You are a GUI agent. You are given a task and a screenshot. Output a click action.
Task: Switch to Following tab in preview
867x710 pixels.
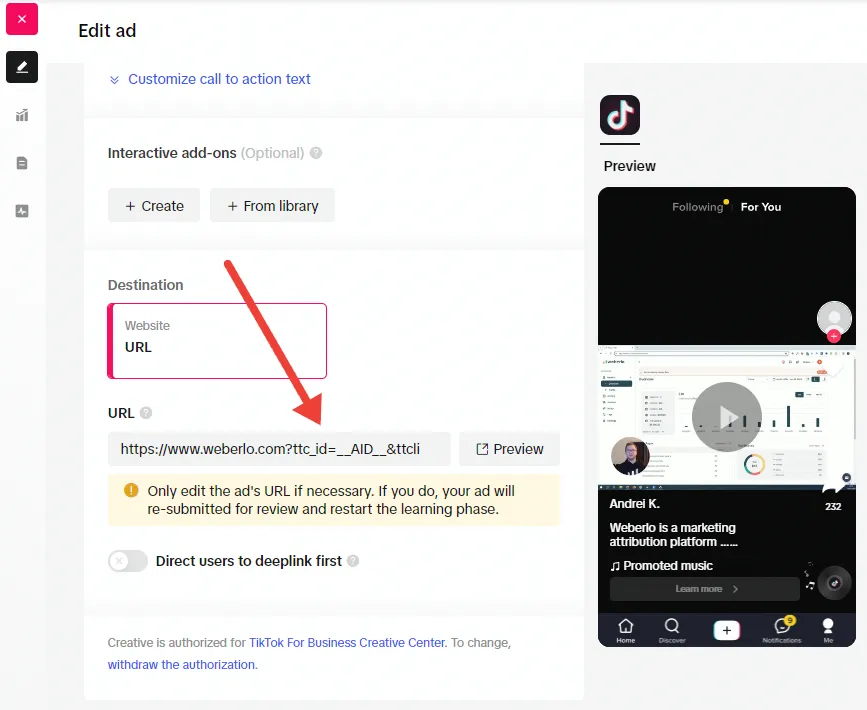pos(697,207)
